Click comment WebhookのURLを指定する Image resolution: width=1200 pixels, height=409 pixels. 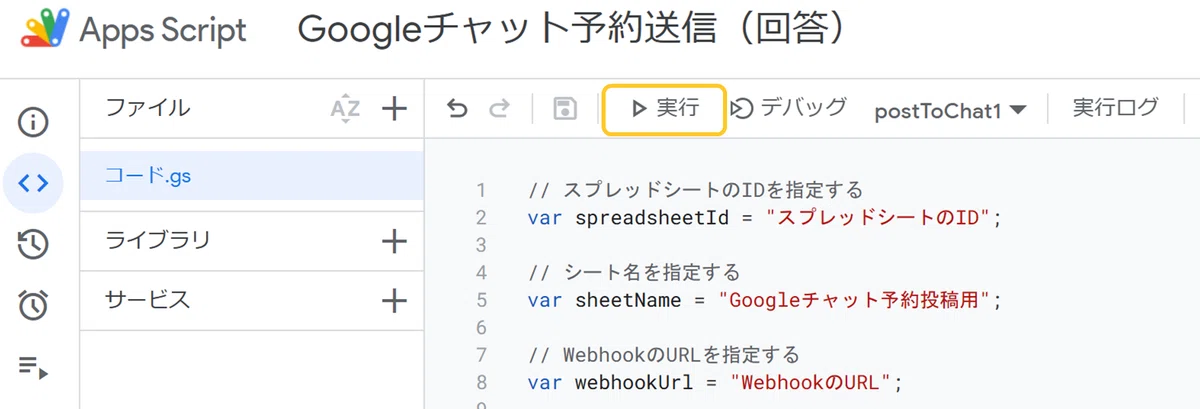[664, 354]
